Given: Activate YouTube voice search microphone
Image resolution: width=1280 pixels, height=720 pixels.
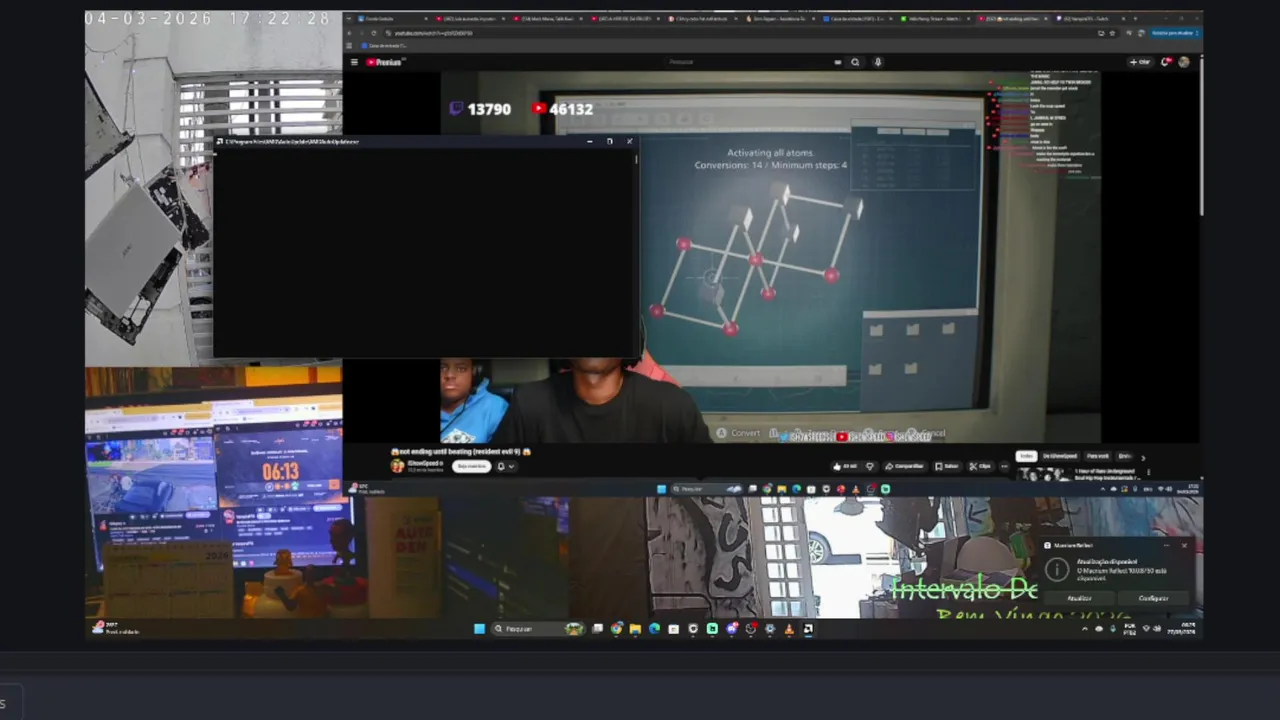Looking at the screenshot, I should 878,62.
